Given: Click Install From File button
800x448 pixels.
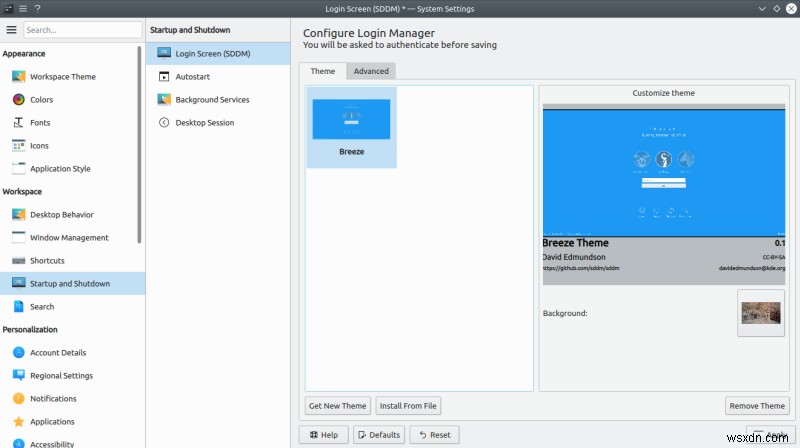Looking at the screenshot, I should [408, 406].
